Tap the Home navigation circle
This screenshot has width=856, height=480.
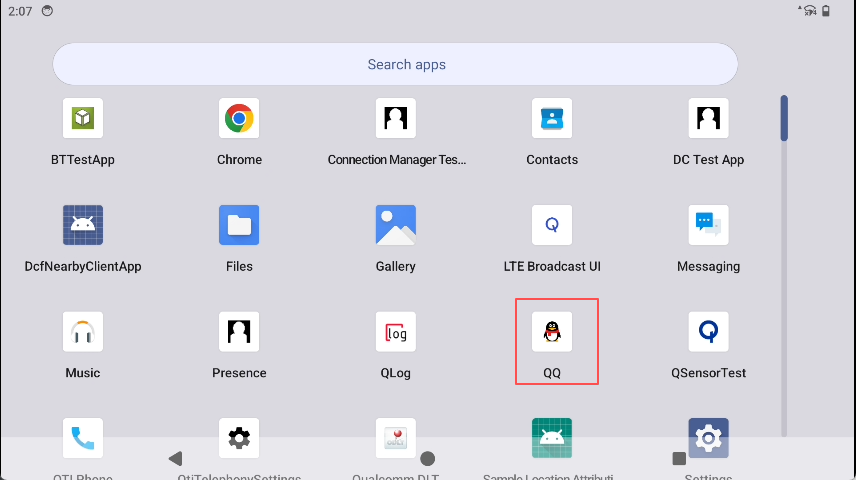pyautogui.click(x=428, y=459)
